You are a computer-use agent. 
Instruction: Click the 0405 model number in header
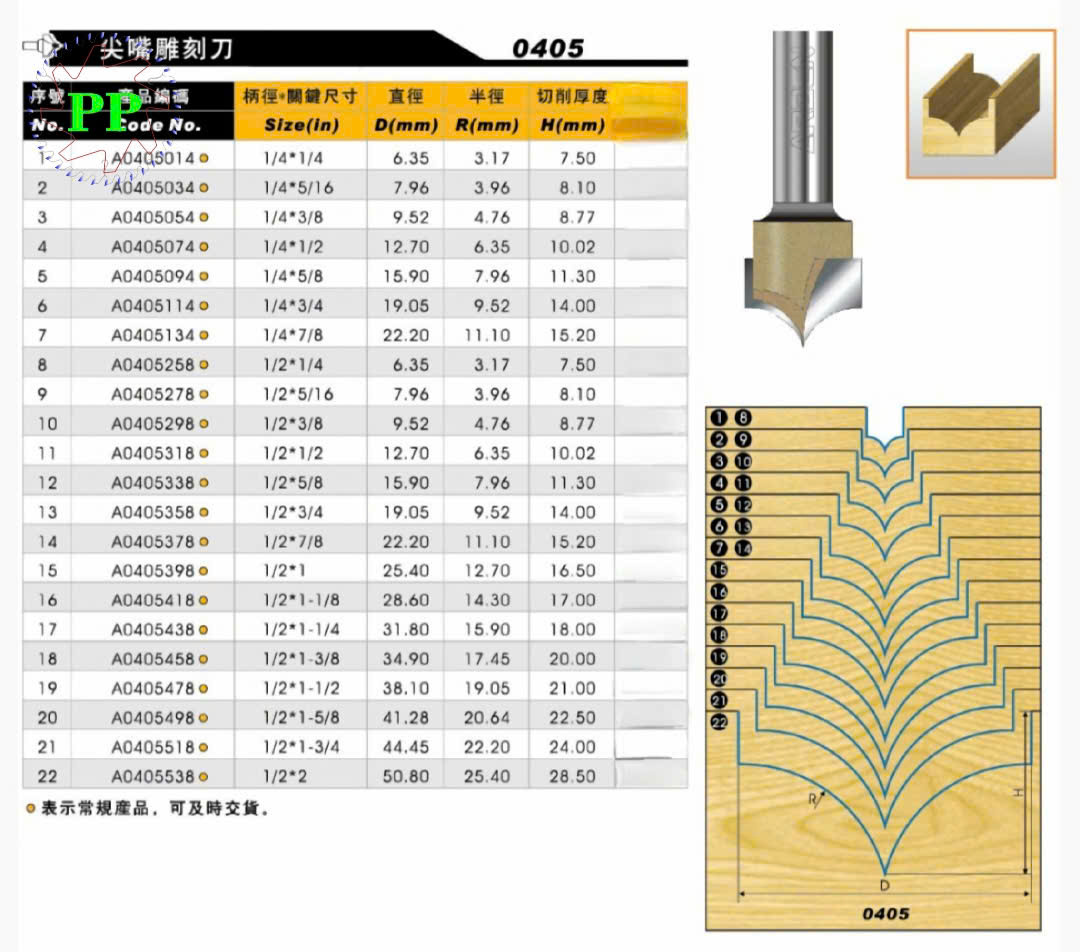coord(548,48)
